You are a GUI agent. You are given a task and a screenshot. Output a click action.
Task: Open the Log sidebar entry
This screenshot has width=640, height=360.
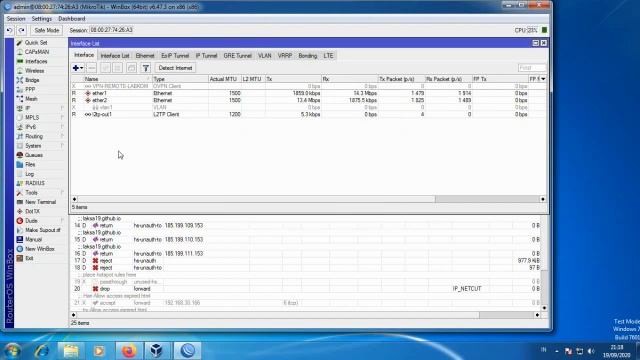(x=29, y=174)
